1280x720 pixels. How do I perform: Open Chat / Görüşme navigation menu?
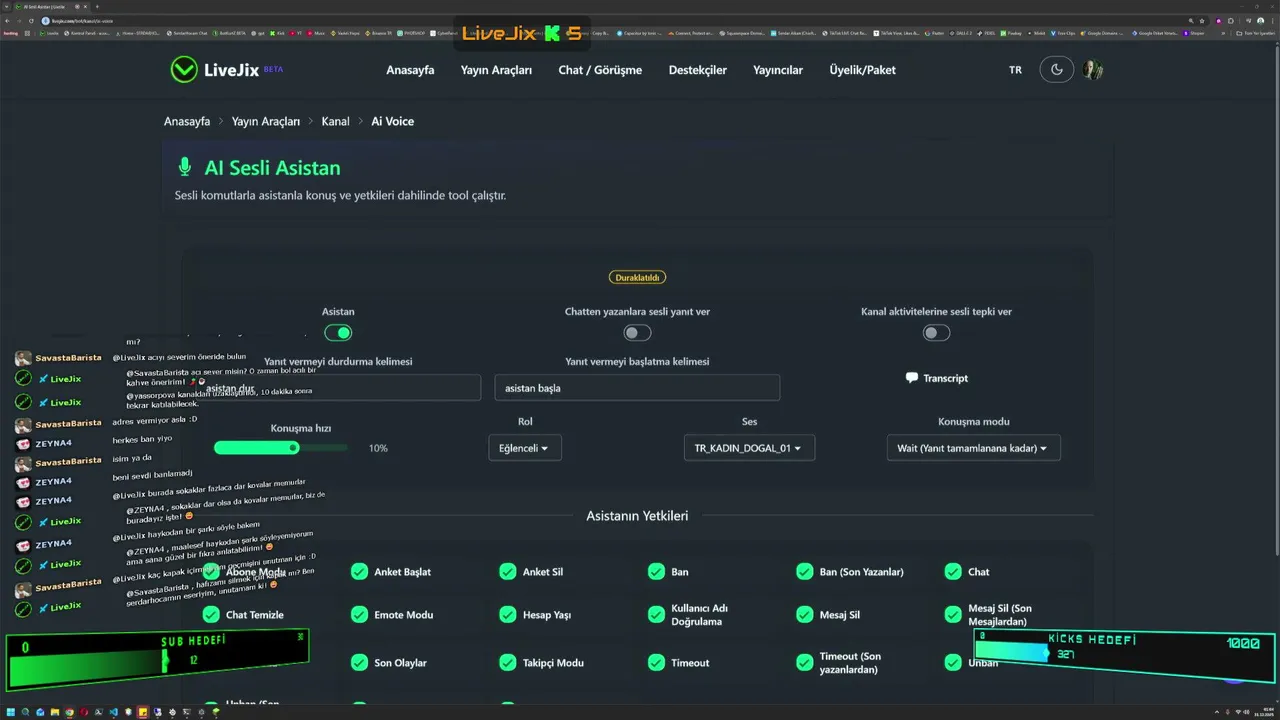point(600,70)
